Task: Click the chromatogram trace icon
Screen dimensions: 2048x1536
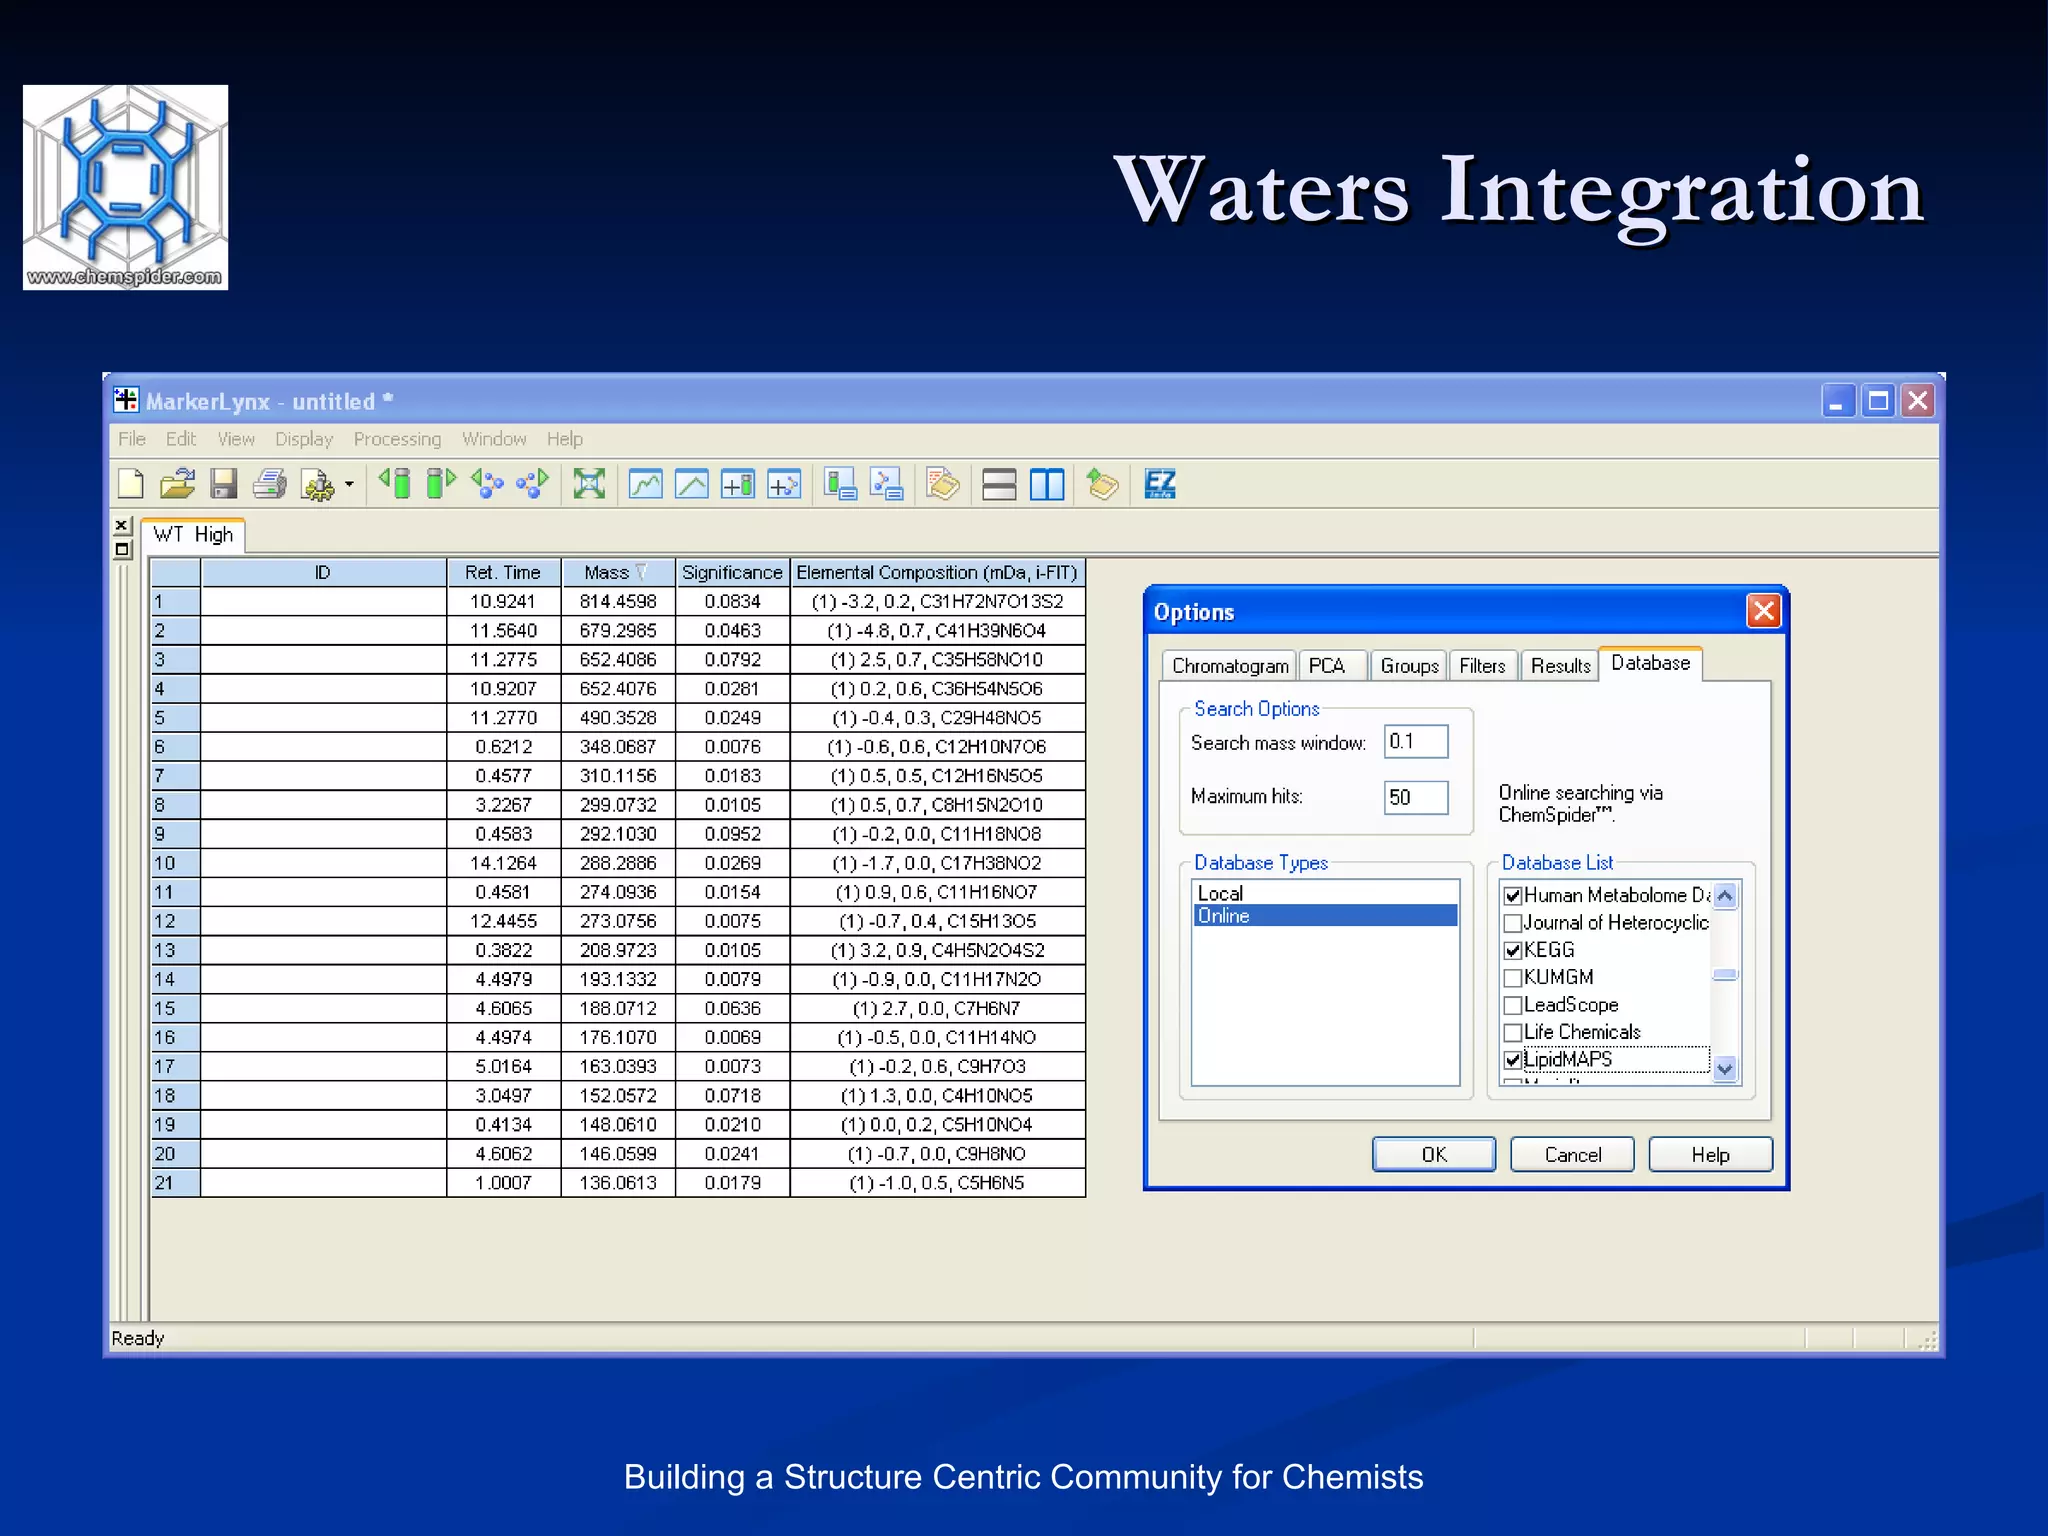Action: 645,485
